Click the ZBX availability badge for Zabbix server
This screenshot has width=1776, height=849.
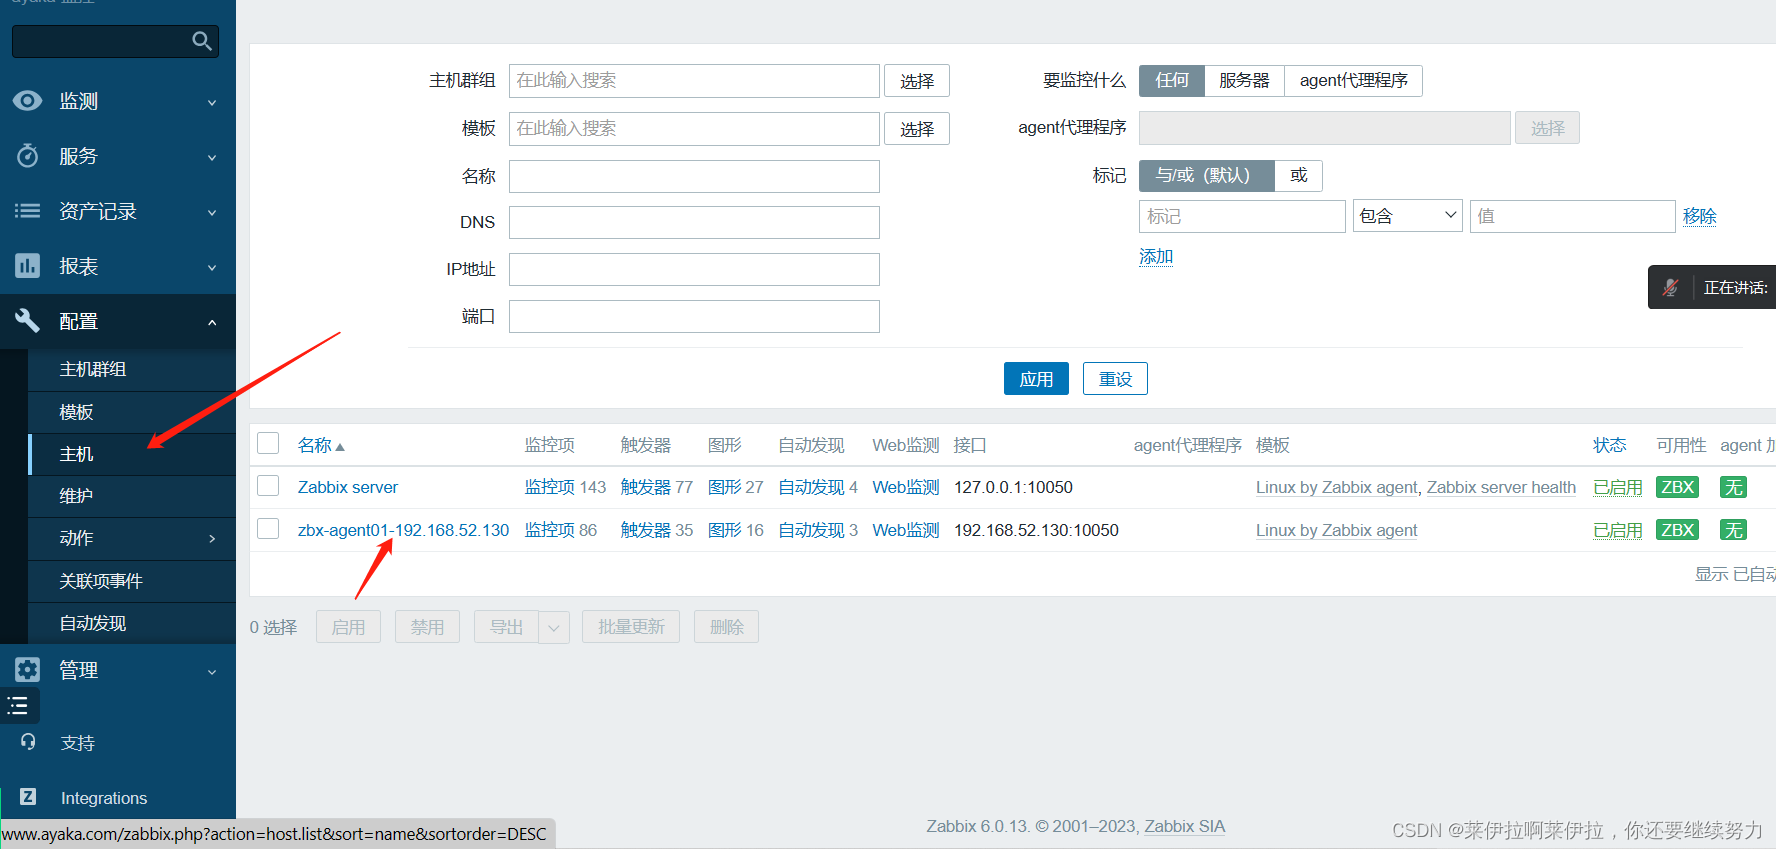1677,487
